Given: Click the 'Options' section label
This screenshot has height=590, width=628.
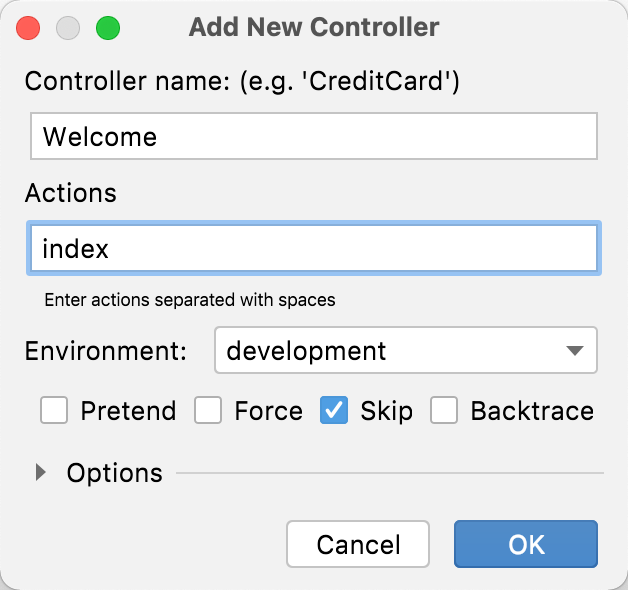Looking at the screenshot, I should click(114, 472).
